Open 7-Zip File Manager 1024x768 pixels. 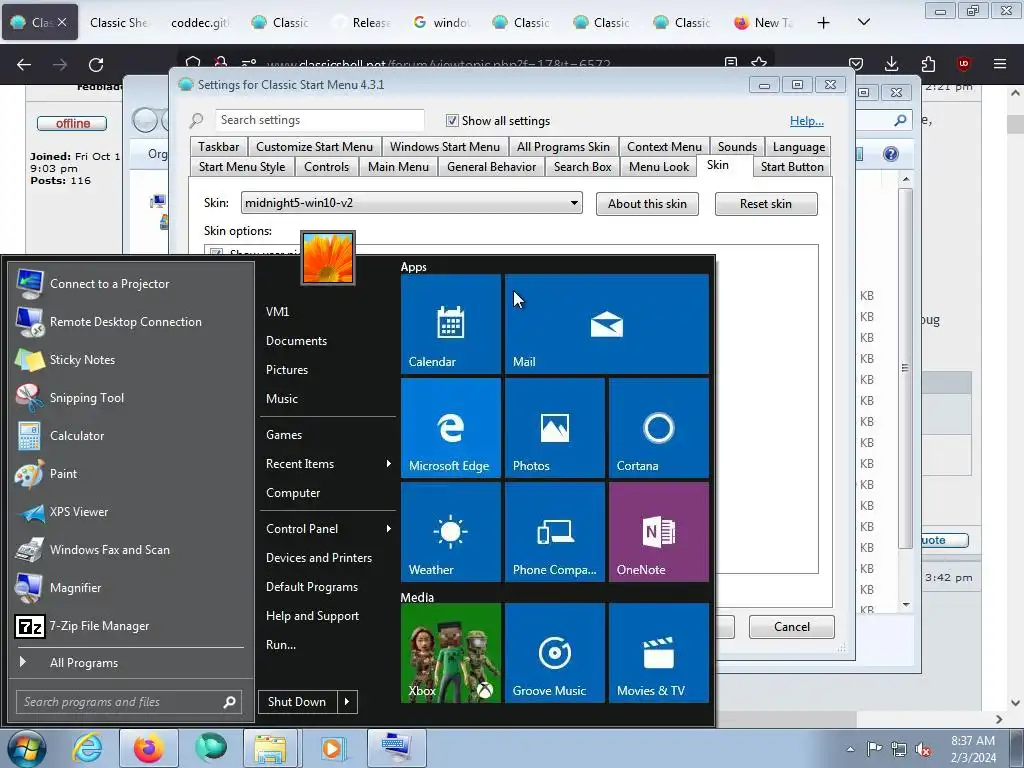(129, 626)
